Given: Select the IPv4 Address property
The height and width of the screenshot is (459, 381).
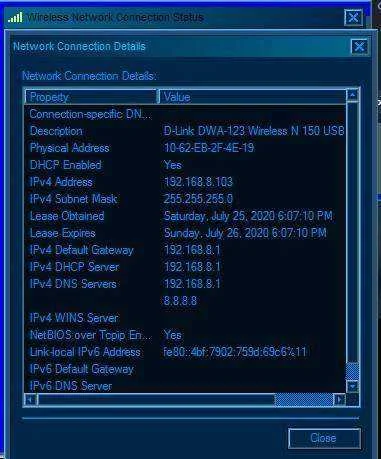Looking at the screenshot, I should (x=61, y=182).
